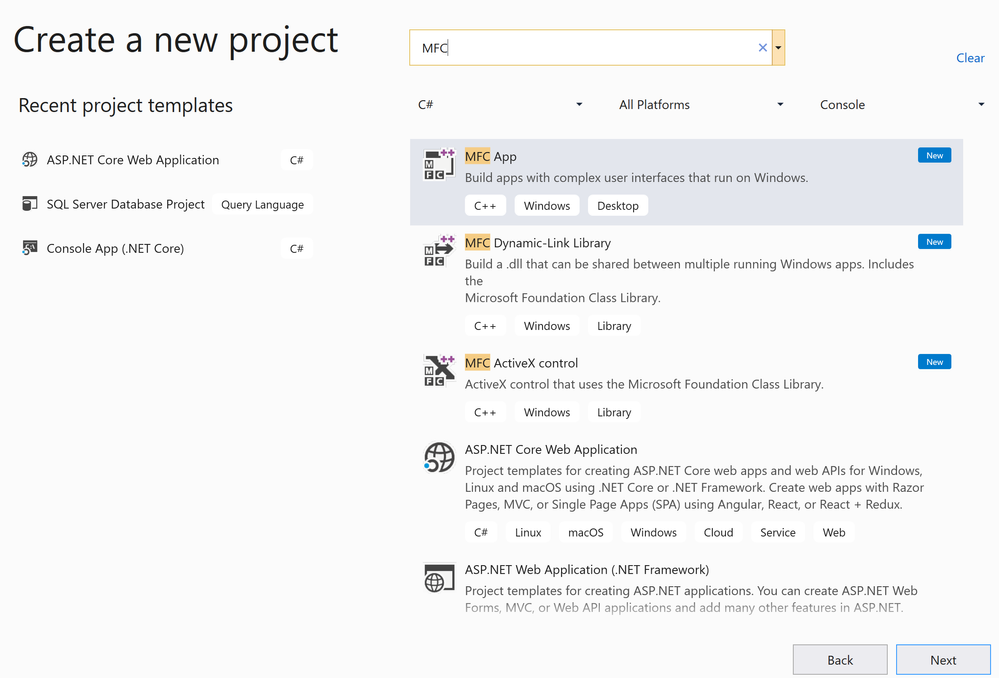This screenshot has width=999, height=678.
Task: Expand the search history dropdown arrow
Action: pos(778,48)
